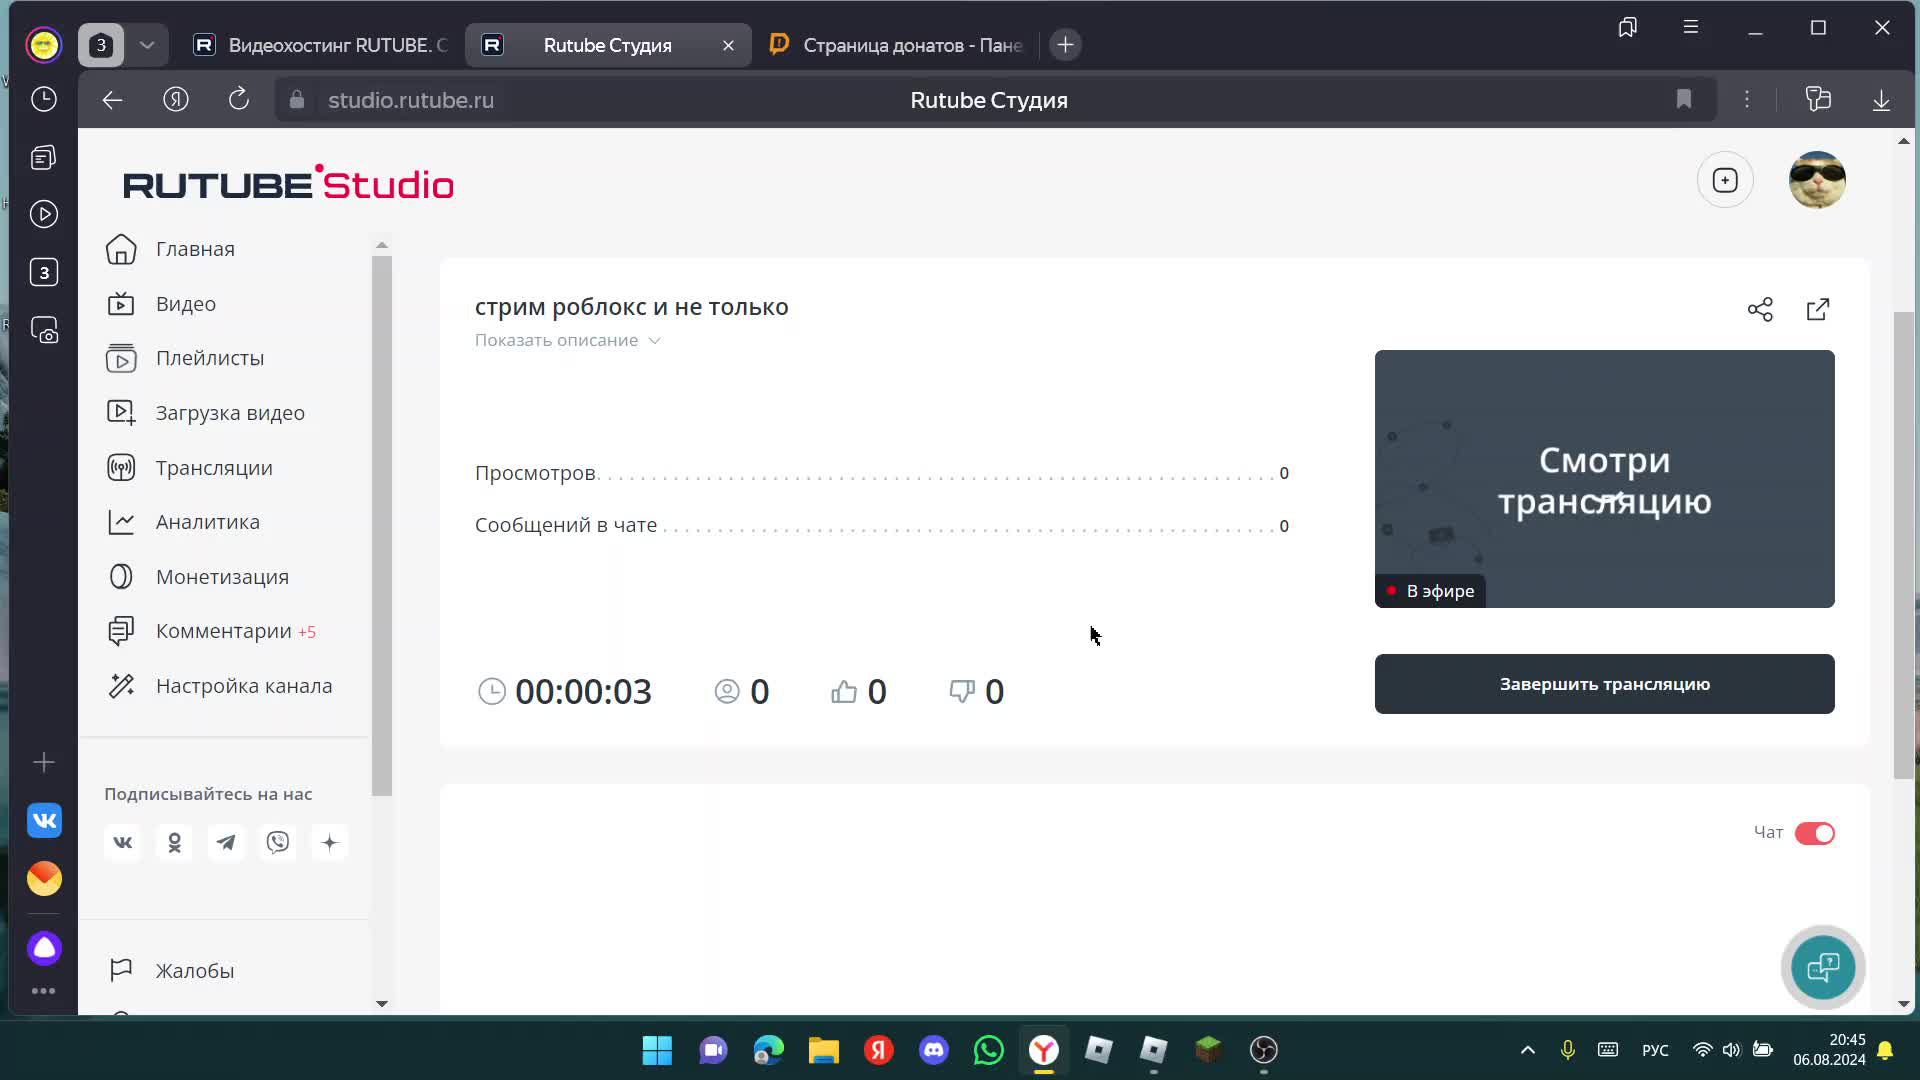
Task: Open tab group dropdown arrow
Action: [147, 45]
